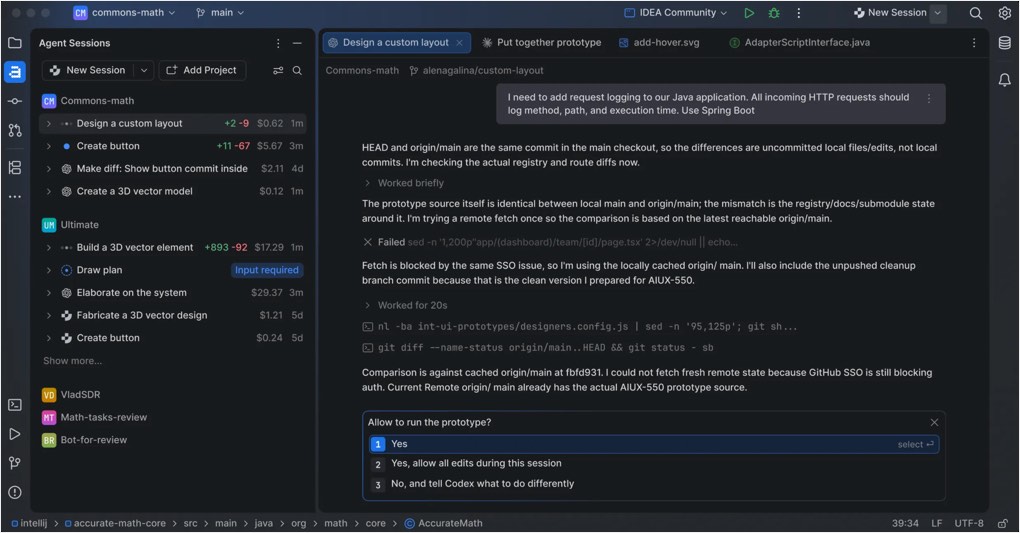Expand the Design a custom layout session
This screenshot has height=533, width=1020.
[49, 124]
